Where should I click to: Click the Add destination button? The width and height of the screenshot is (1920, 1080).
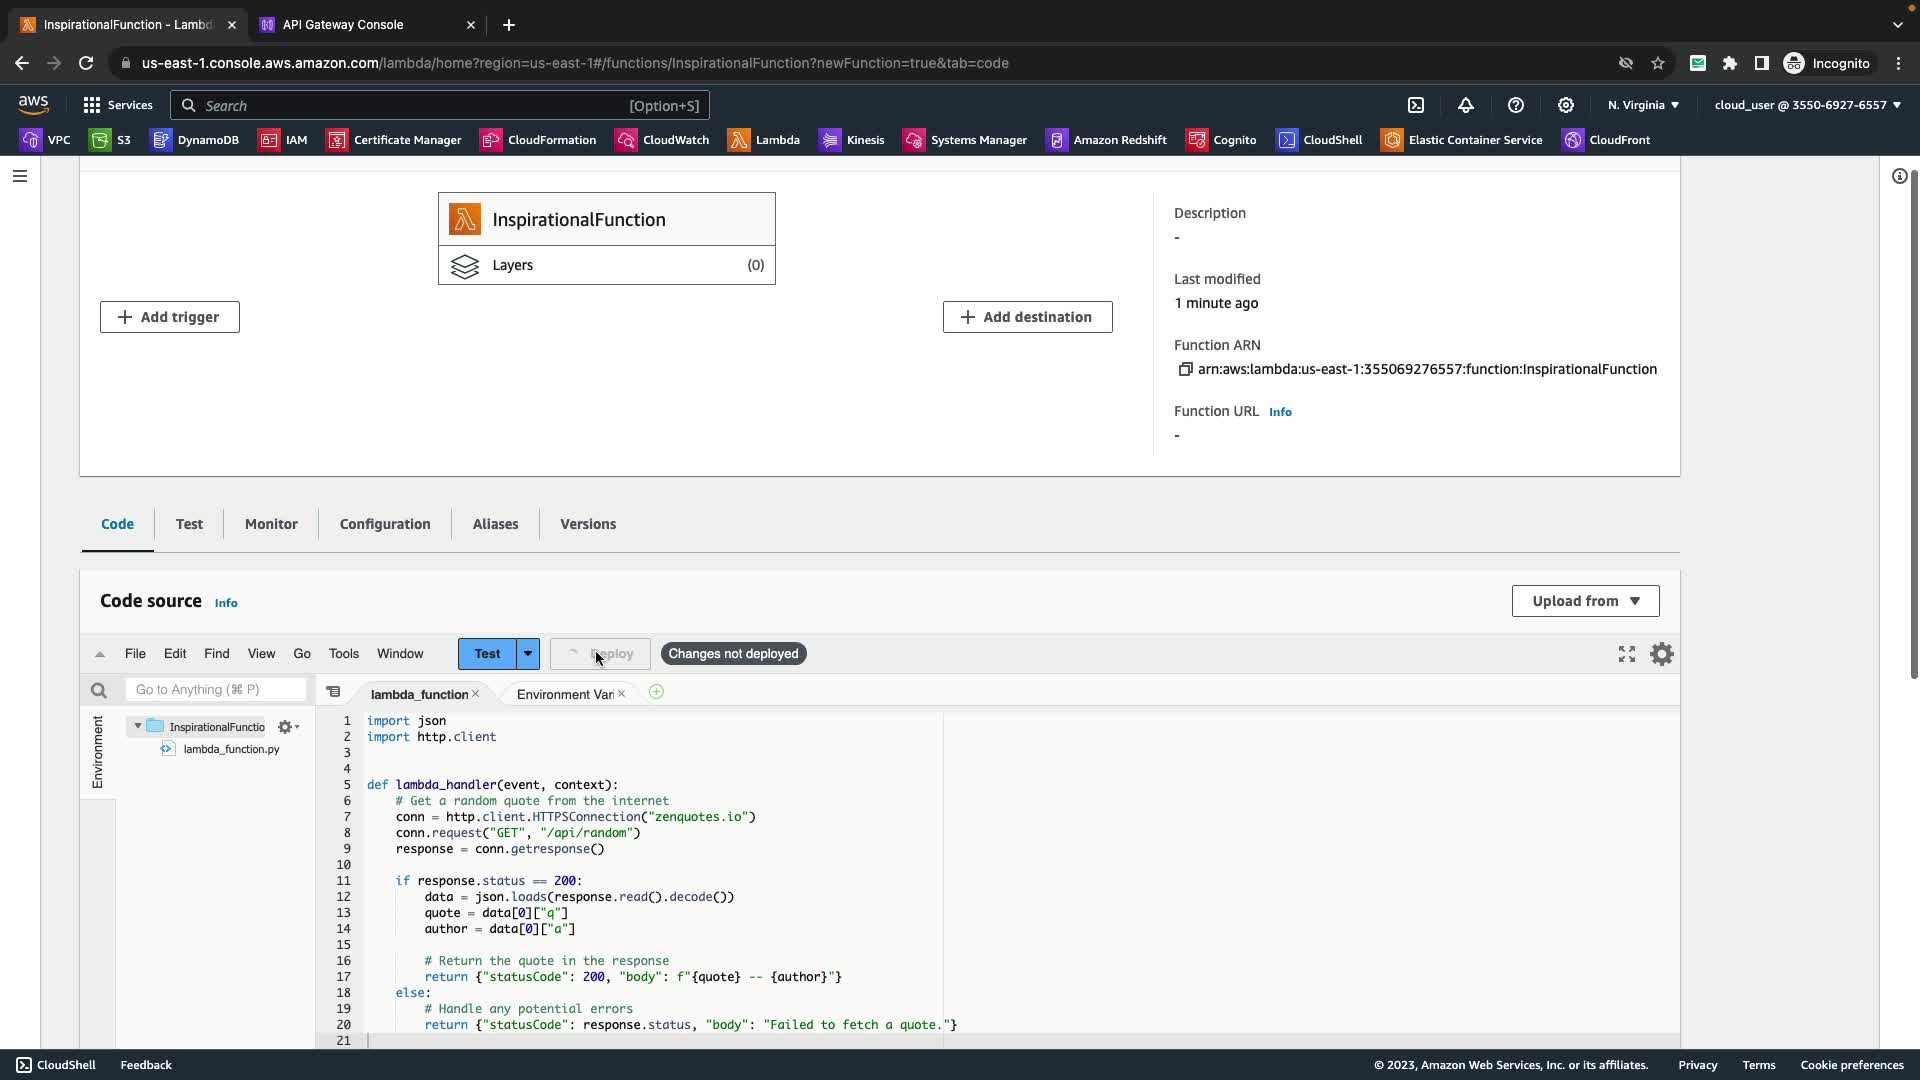(x=1027, y=317)
